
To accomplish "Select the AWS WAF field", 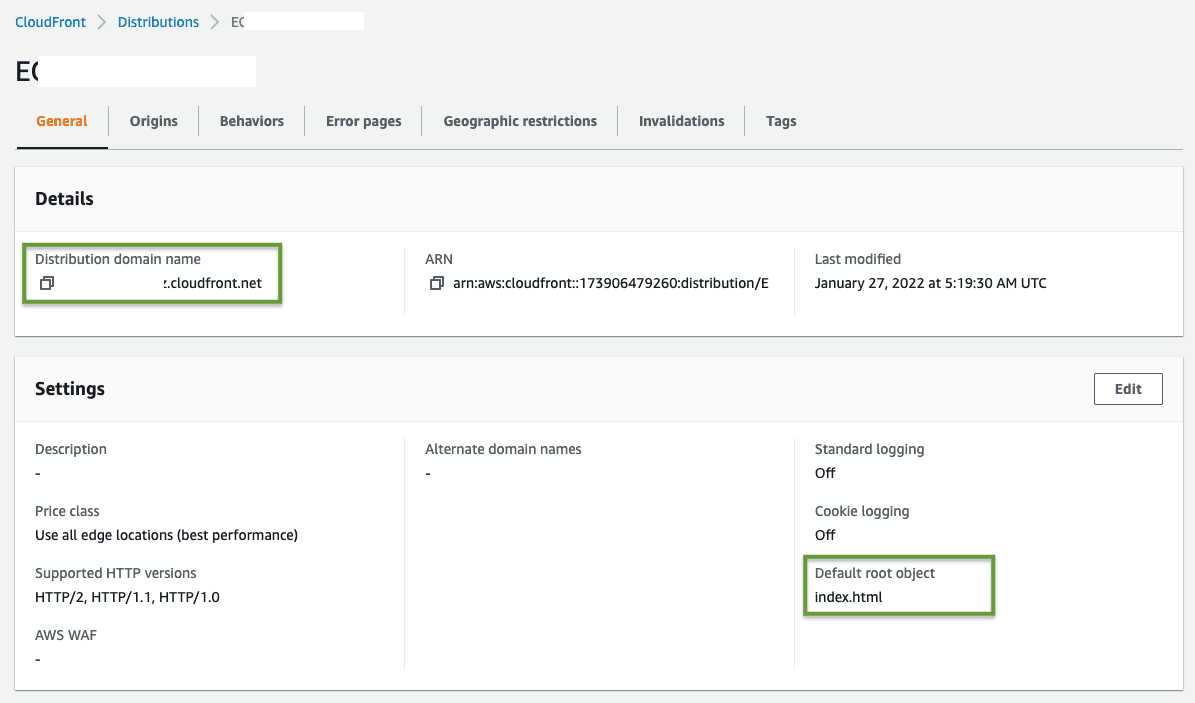I will [x=66, y=634].
